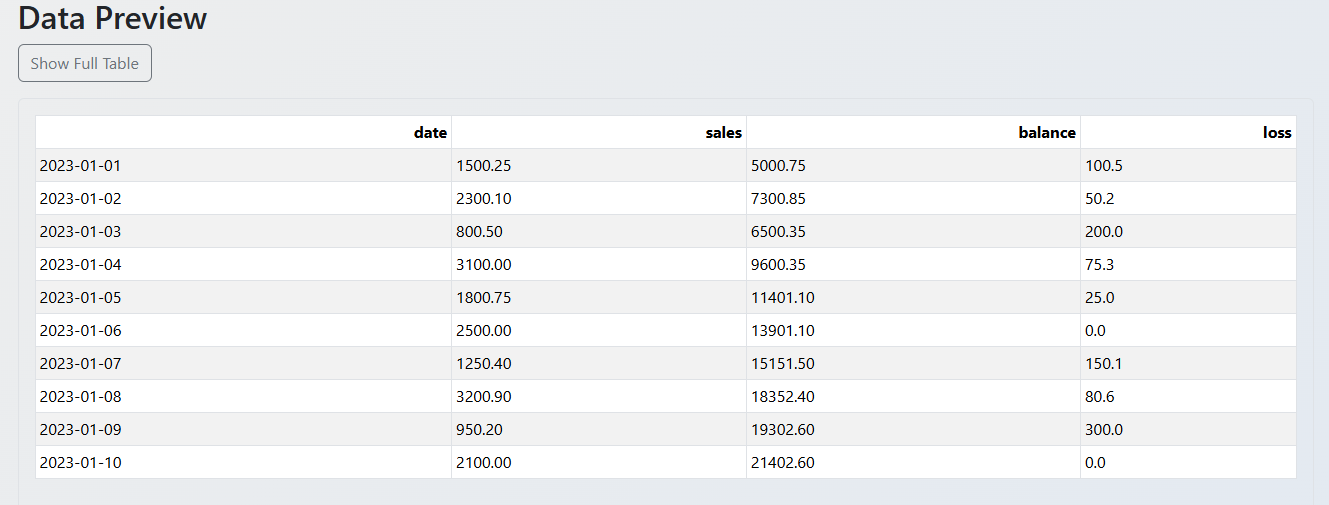The width and height of the screenshot is (1329, 505).
Task: Click loss value 50.2
Action: (1188, 198)
